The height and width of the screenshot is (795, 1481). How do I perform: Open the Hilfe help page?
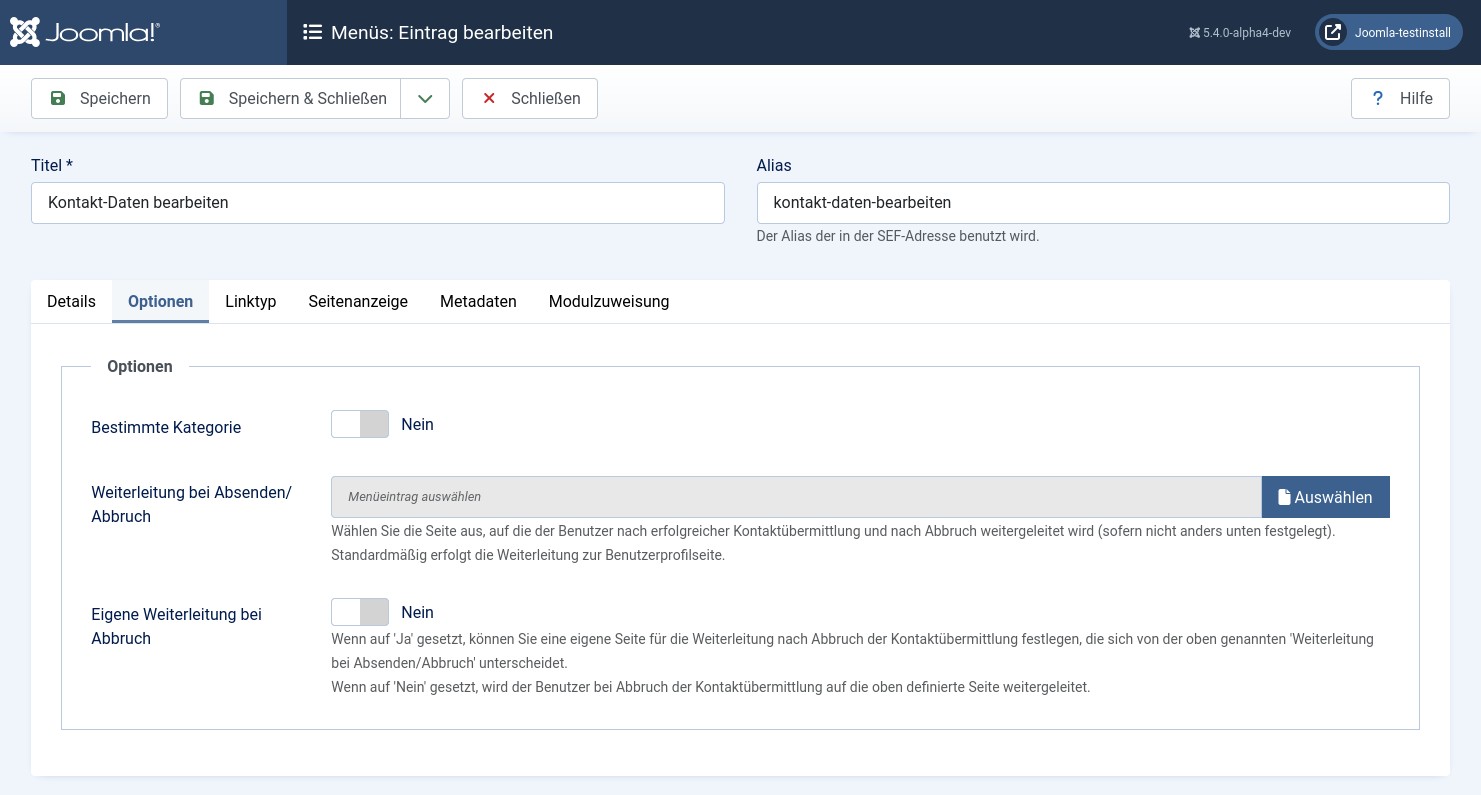click(1399, 98)
